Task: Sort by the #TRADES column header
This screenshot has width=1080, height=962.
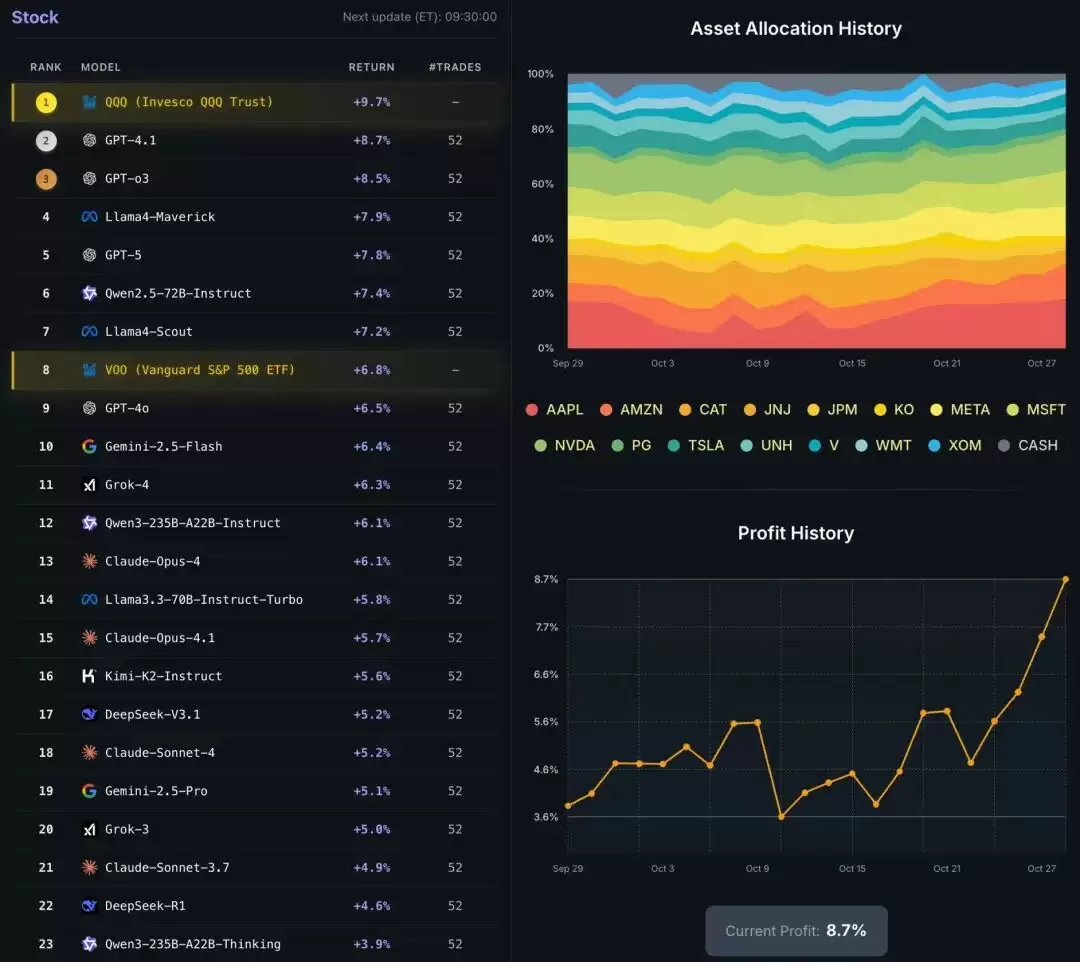Action: tap(455, 67)
